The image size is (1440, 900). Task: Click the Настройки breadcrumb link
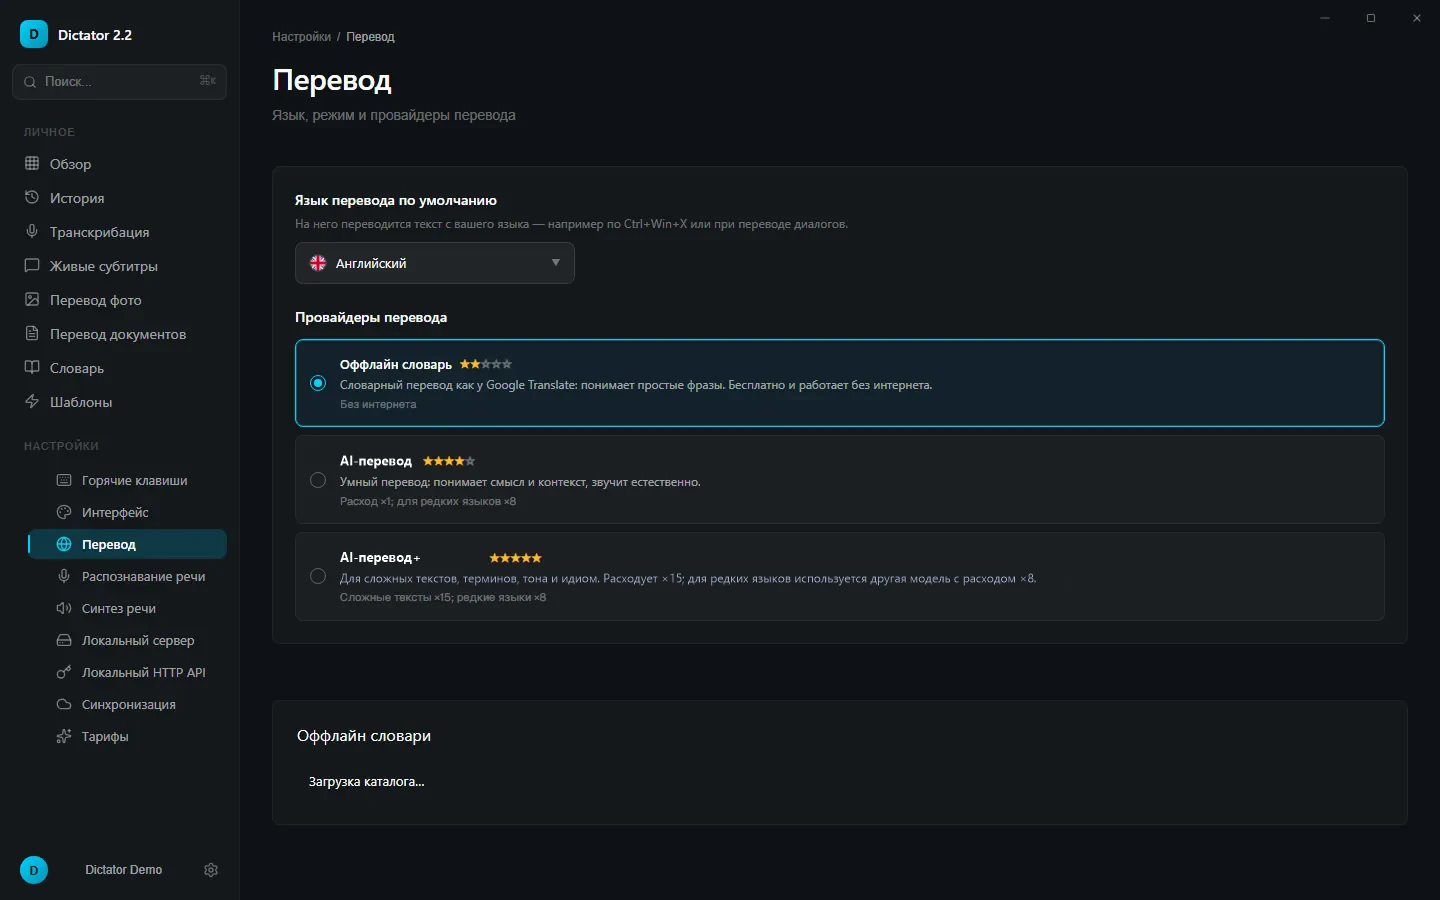[301, 37]
